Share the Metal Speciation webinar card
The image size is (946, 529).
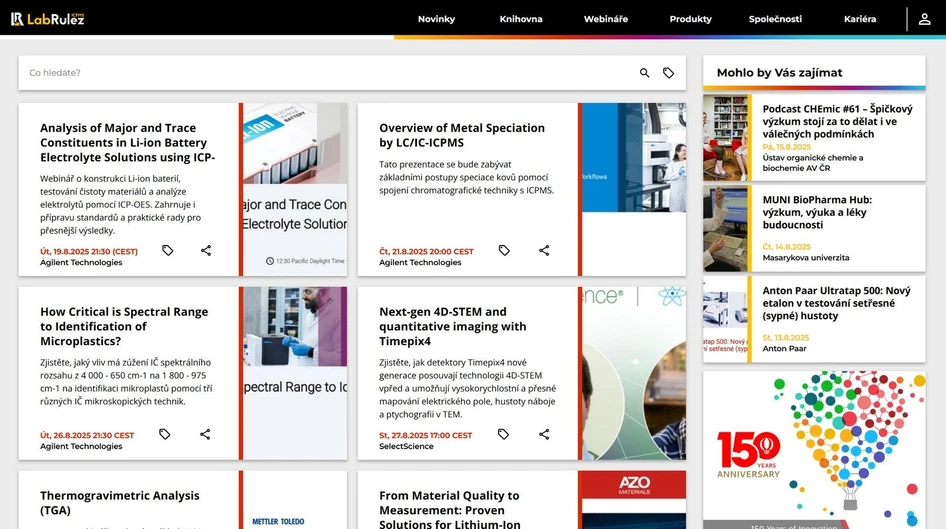(544, 251)
